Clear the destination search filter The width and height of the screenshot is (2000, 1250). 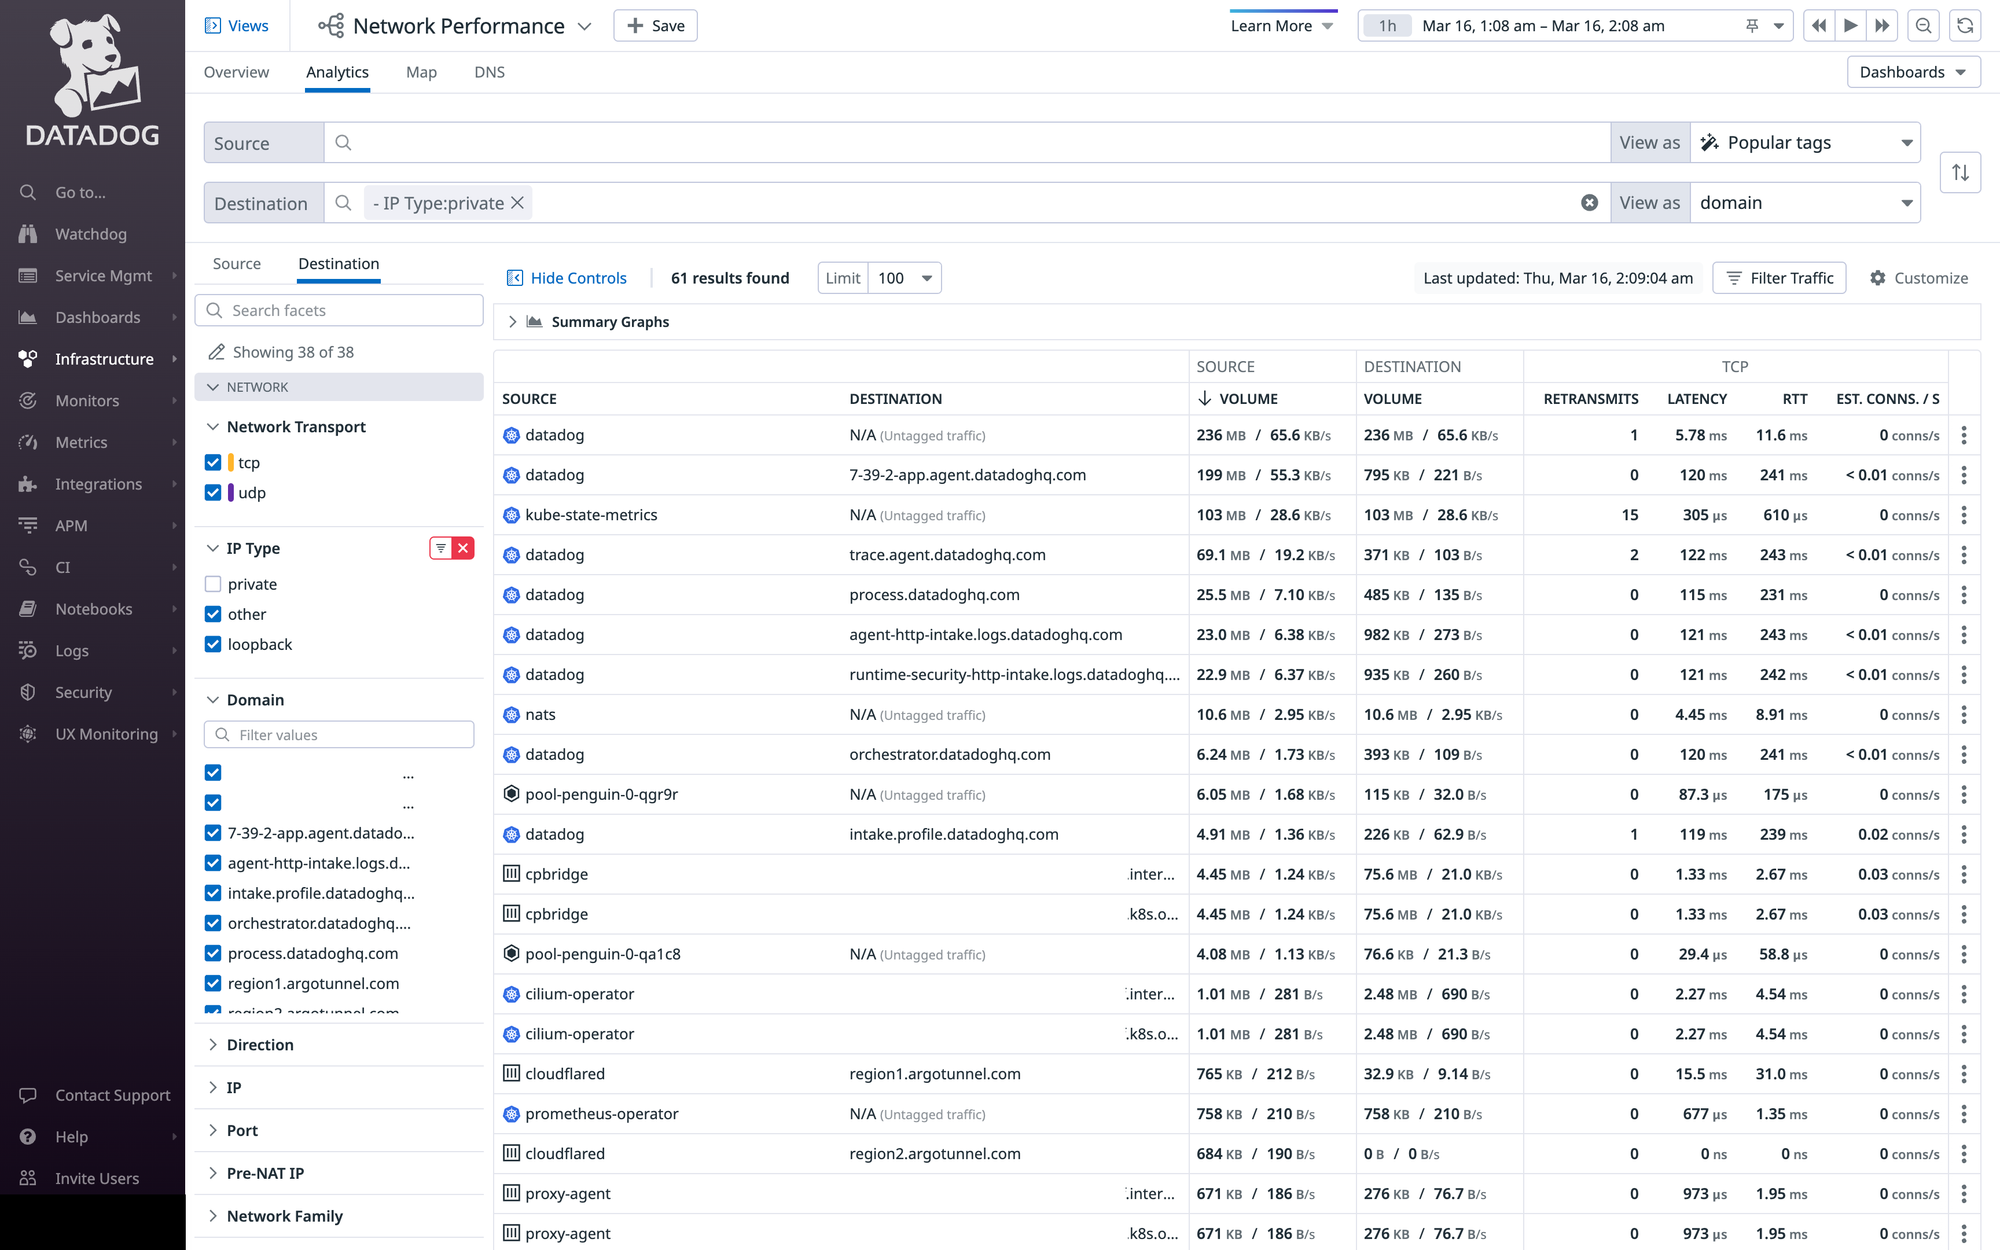tap(1589, 203)
